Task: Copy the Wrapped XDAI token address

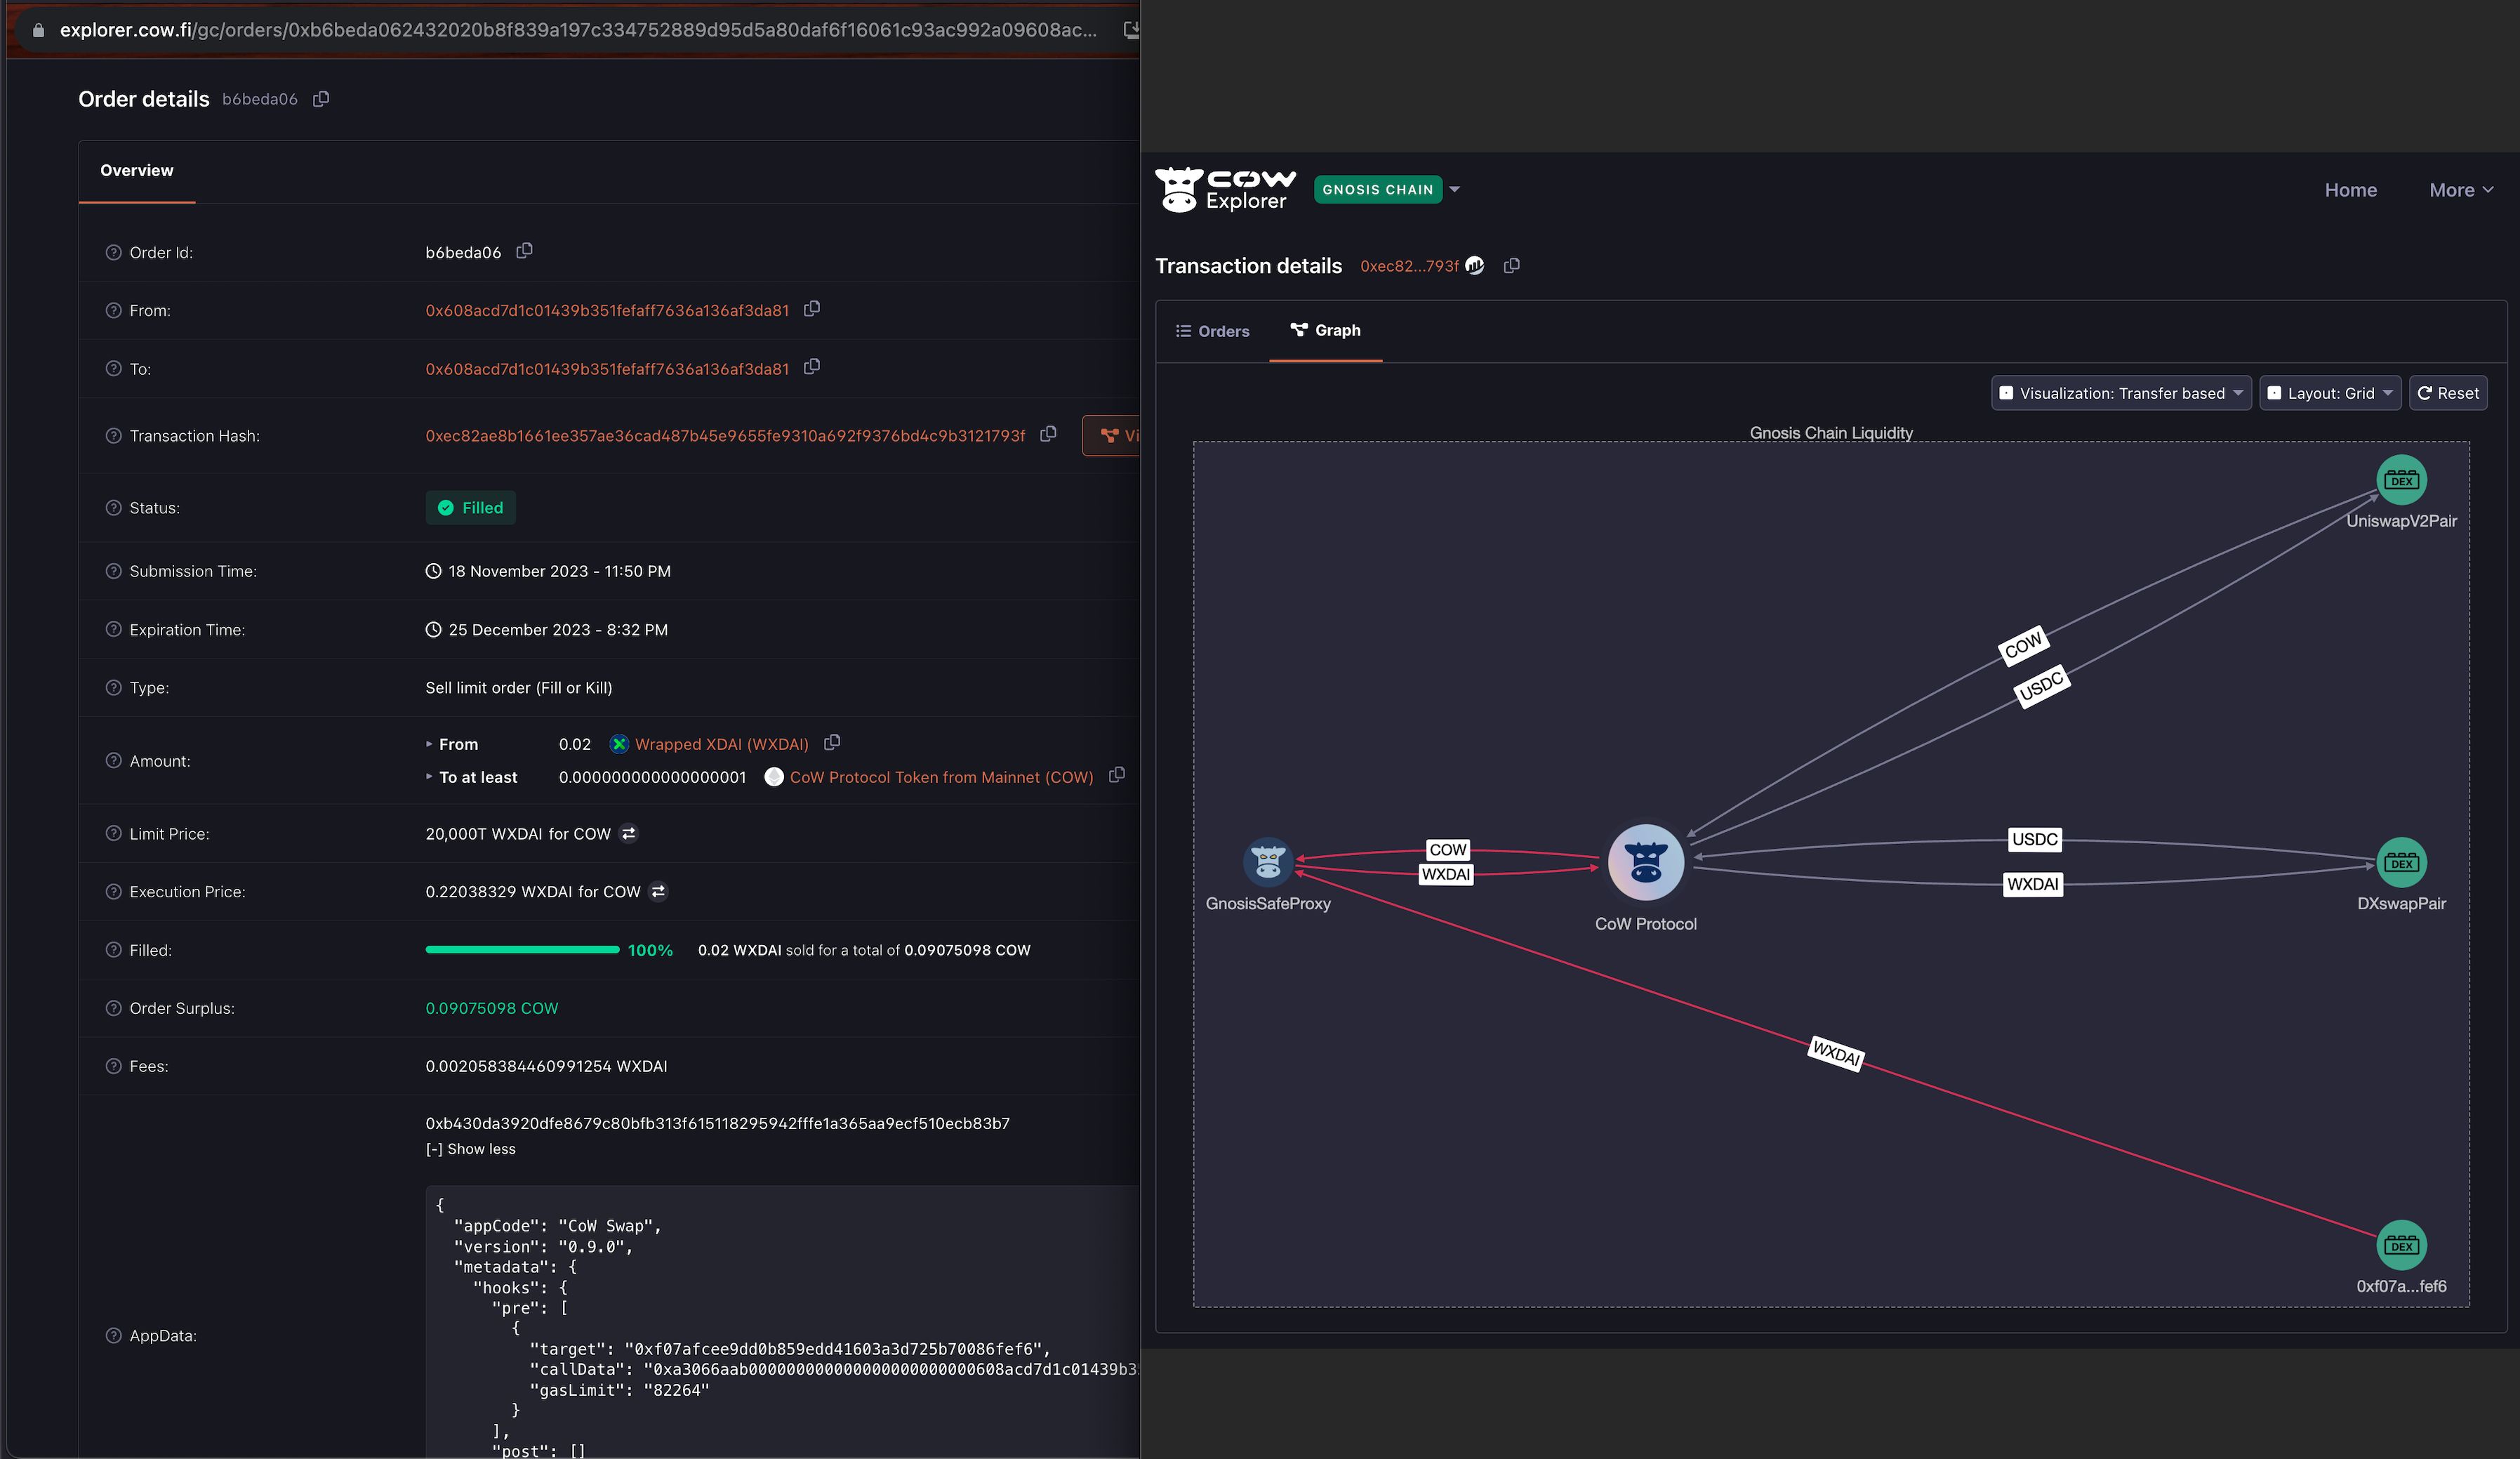Action: pyautogui.click(x=832, y=742)
